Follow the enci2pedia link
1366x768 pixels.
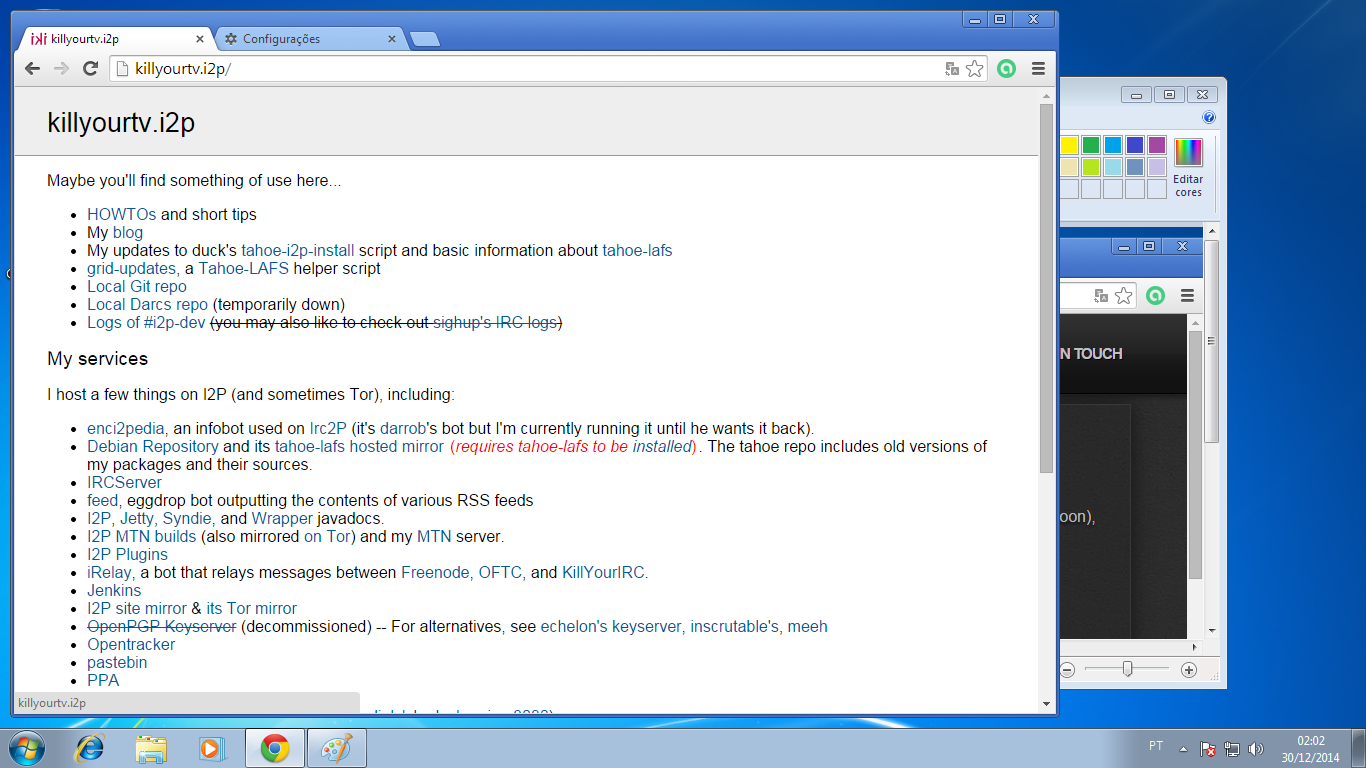[126, 428]
